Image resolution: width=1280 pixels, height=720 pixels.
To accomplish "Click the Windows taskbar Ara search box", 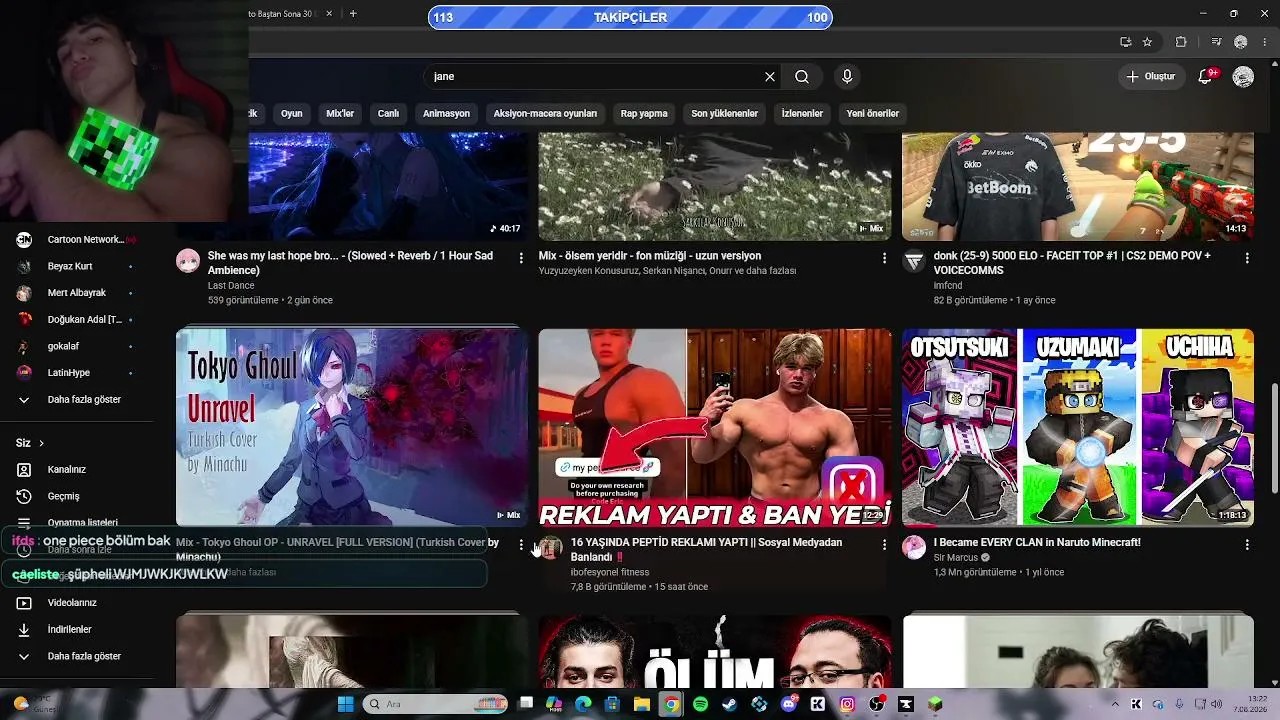I will pos(435,704).
